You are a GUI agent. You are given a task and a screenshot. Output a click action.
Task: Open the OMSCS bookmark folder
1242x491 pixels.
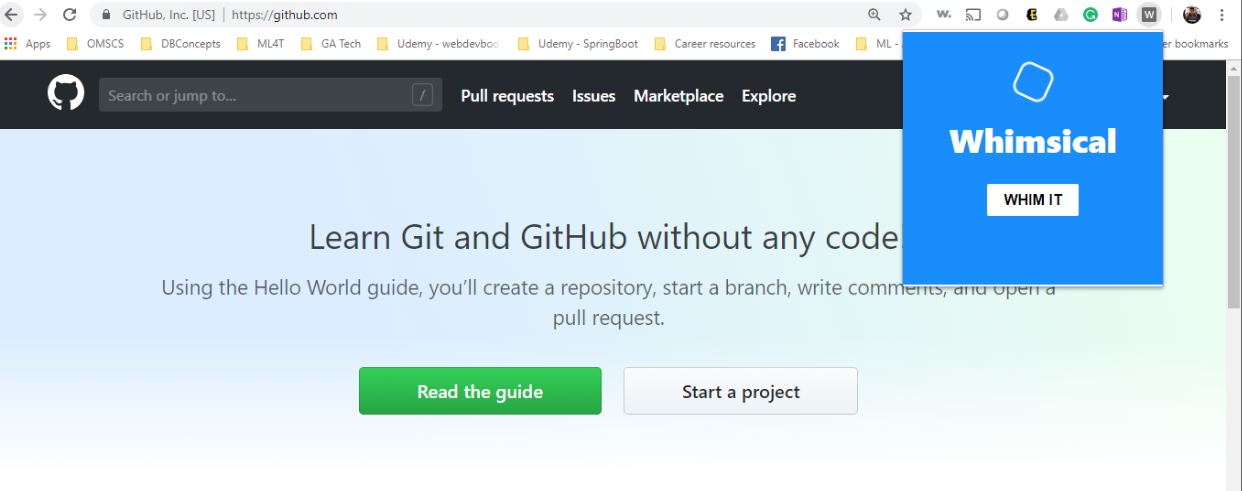click(x=95, y=44)
